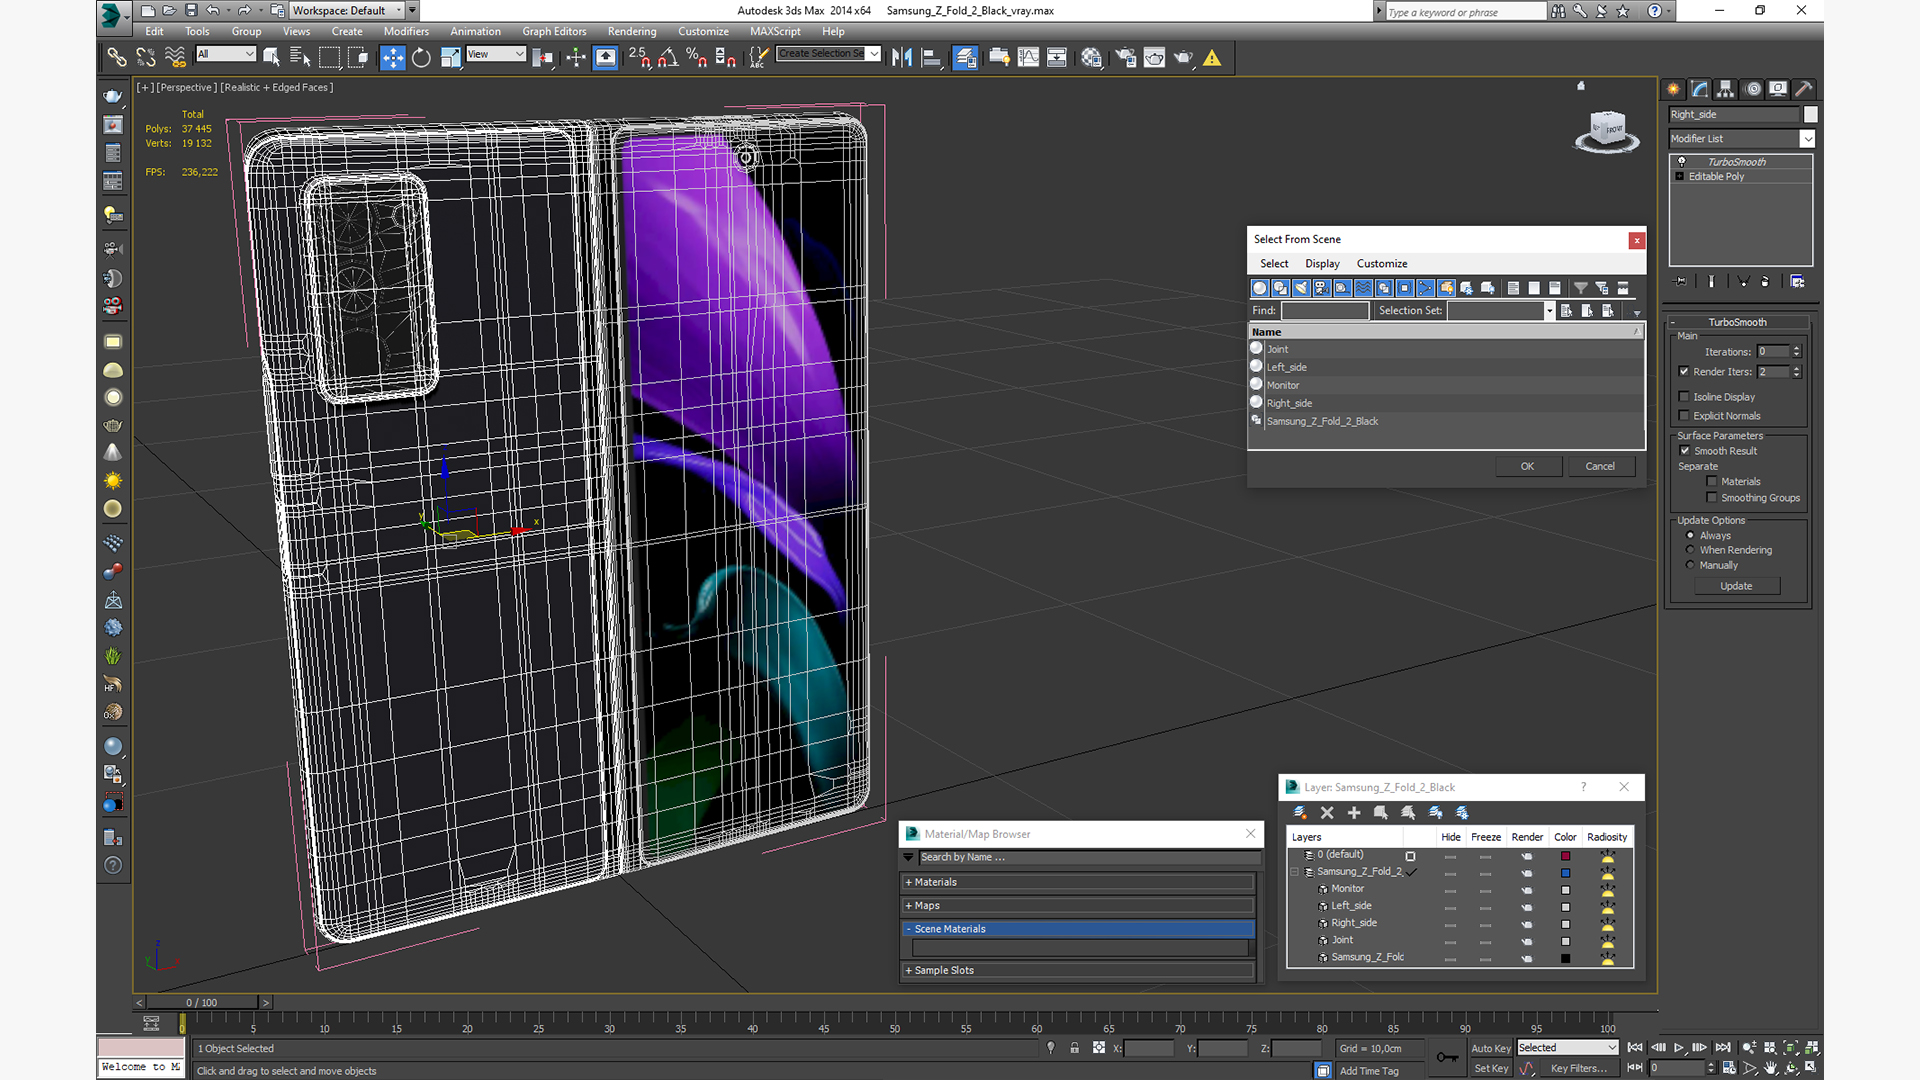1920x1080 pixels.
Task: Click Display Geometry filter in Select From Scene
Action: point(1259,288)
